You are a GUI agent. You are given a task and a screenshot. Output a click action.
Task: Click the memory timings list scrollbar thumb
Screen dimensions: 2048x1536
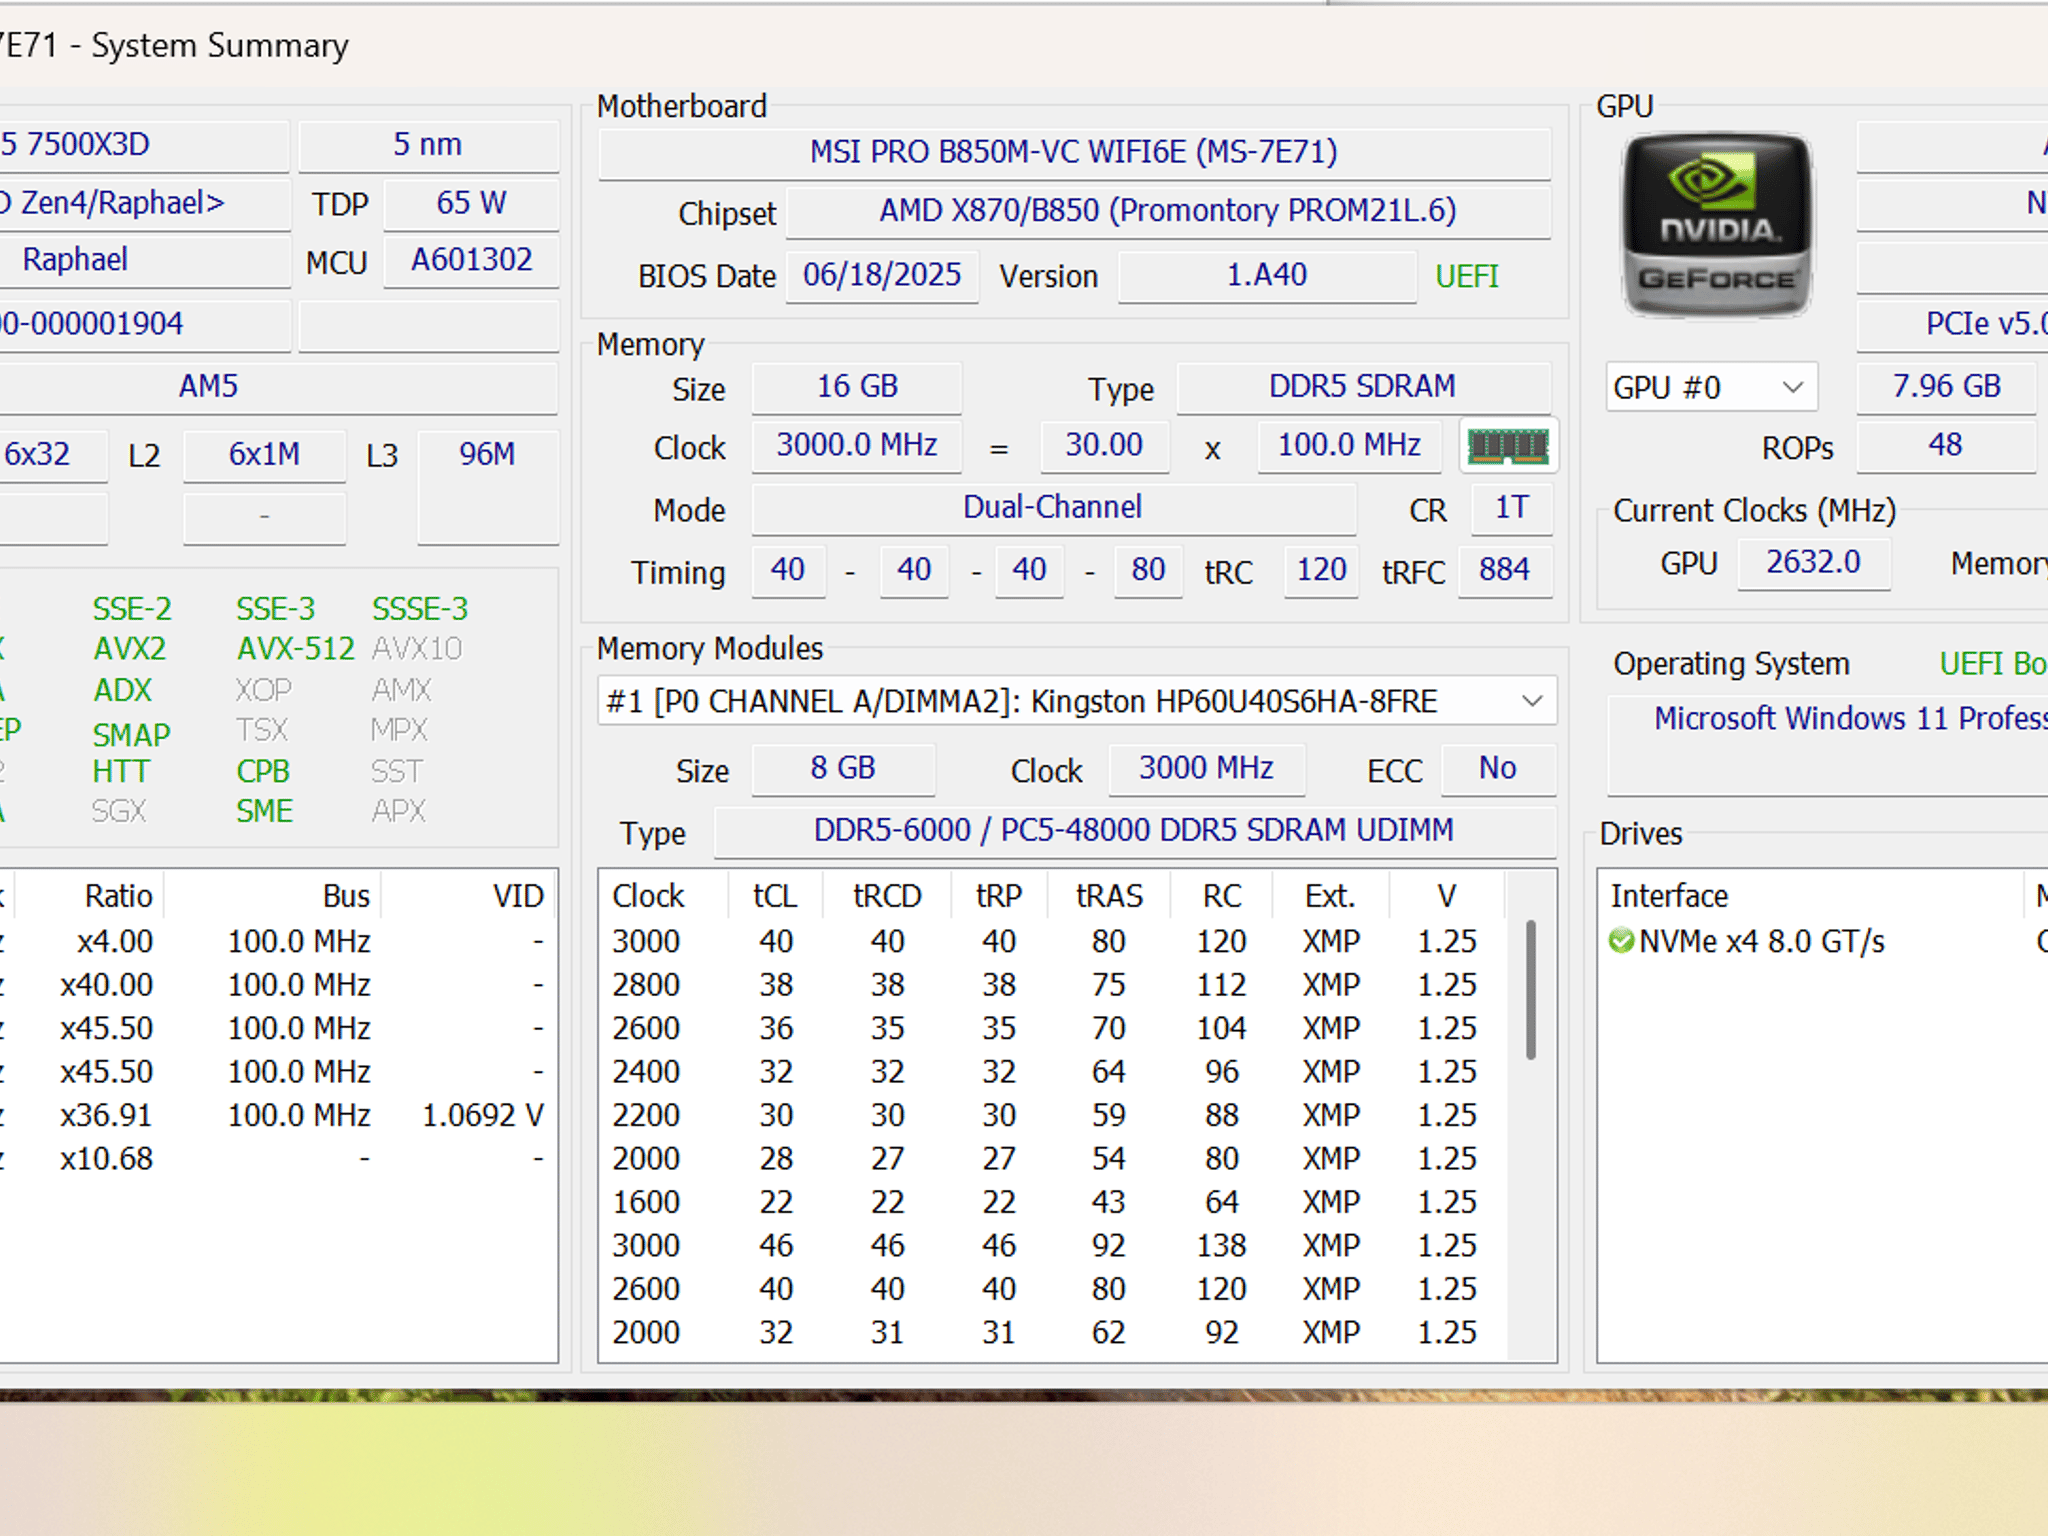[1531, 989]
